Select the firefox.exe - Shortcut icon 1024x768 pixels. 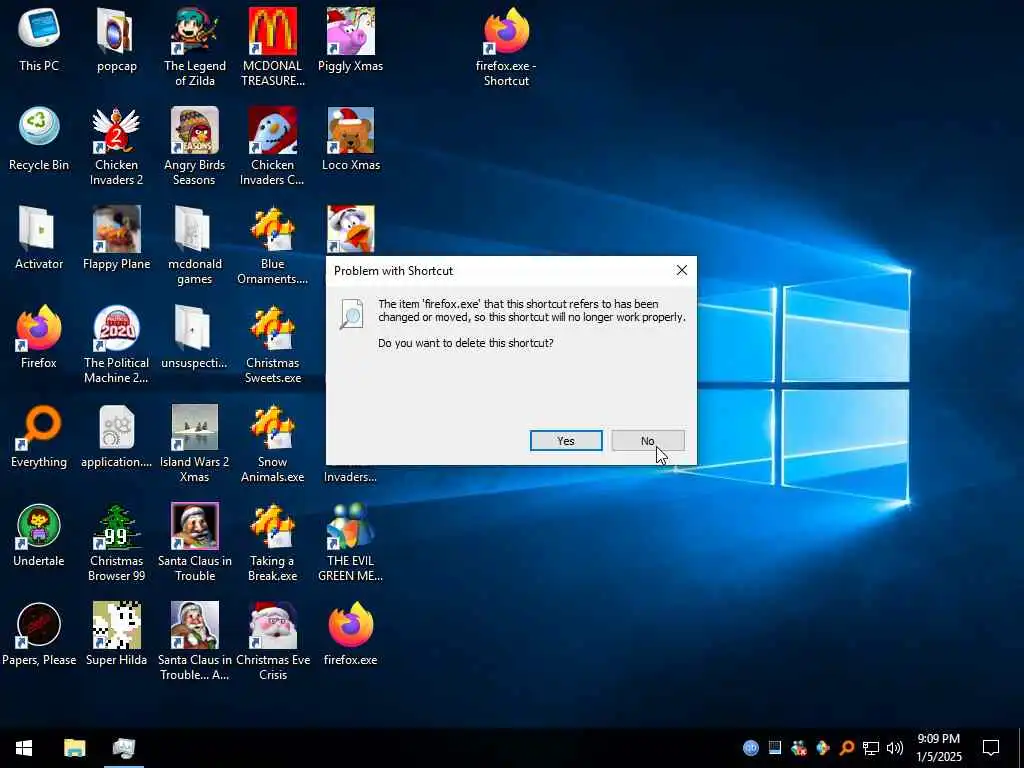[506, 47]
